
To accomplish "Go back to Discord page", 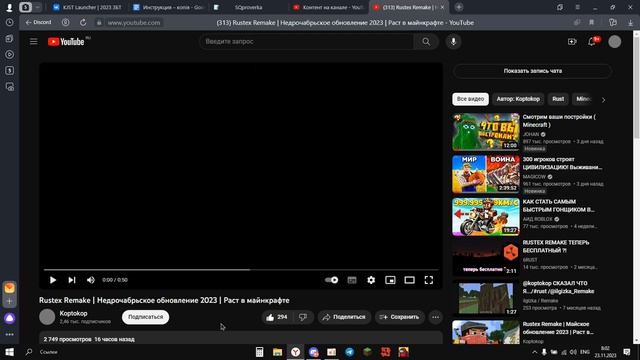I will pos(38,22).
